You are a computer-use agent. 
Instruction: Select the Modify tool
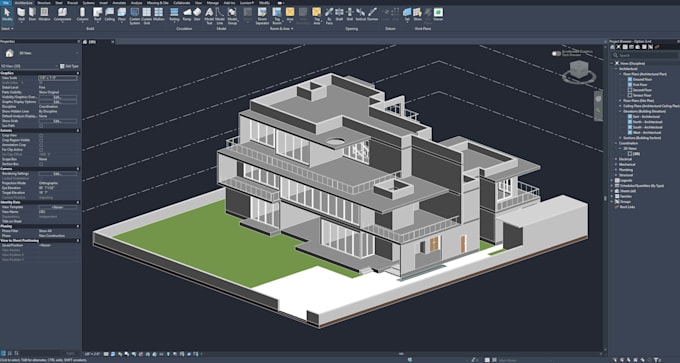point(7,14)
